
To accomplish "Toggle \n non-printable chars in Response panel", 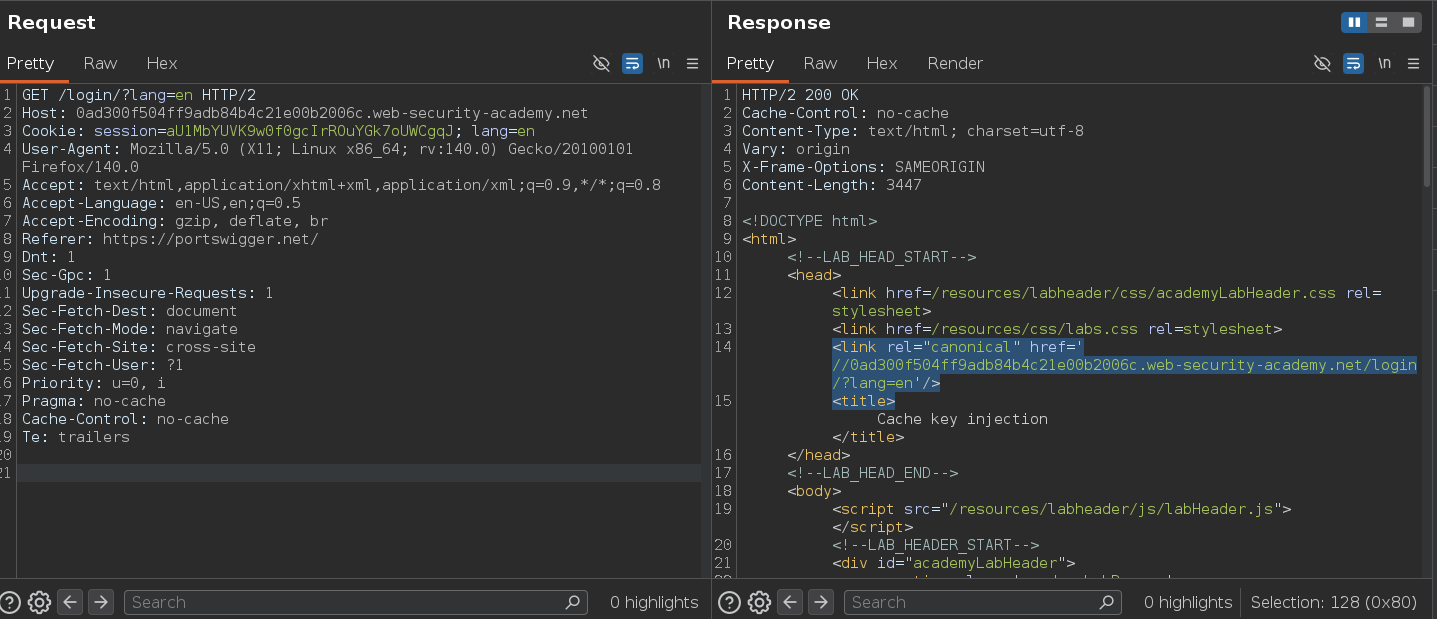I will coord(1384,63).
